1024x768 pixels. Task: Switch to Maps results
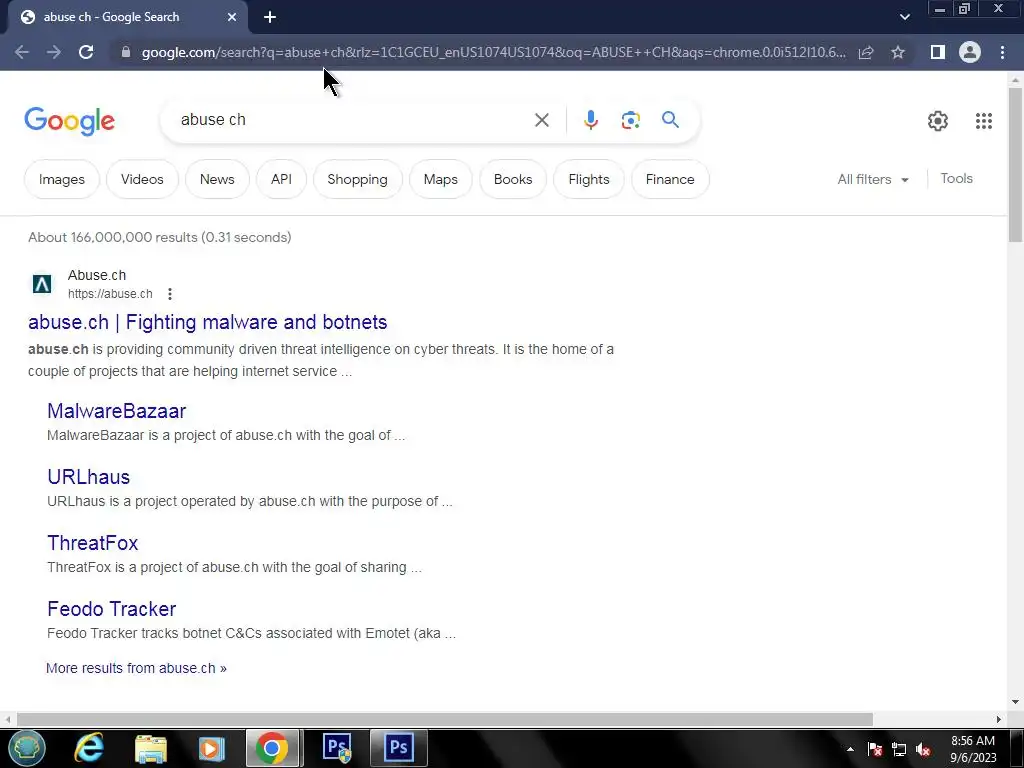click(x=440, y=180)
